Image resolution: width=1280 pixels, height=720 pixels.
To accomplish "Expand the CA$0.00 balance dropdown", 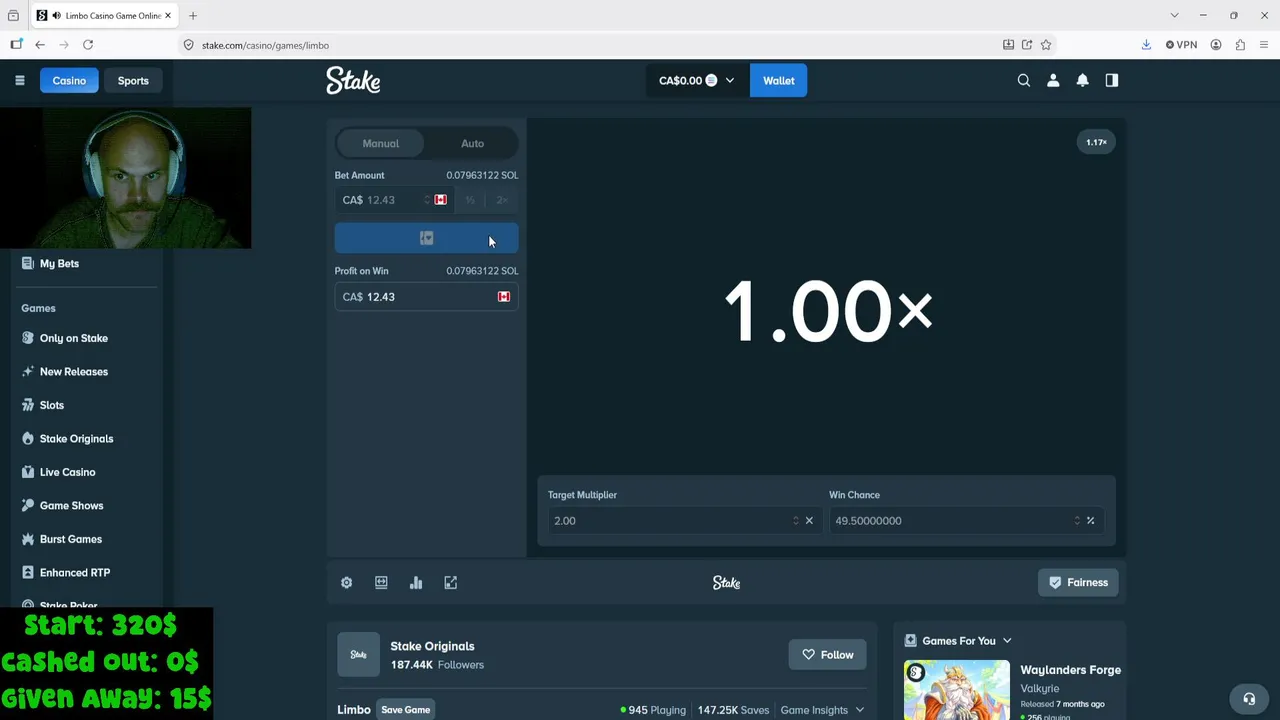I will (696, 81).
